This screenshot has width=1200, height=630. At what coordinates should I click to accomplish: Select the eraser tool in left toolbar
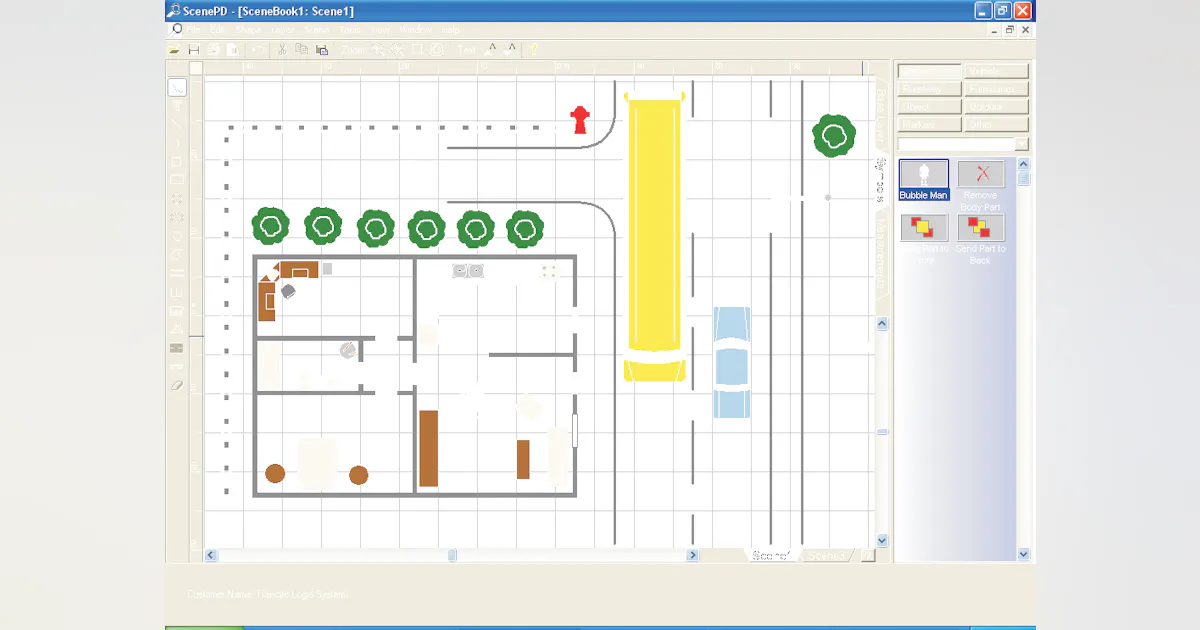177,385
